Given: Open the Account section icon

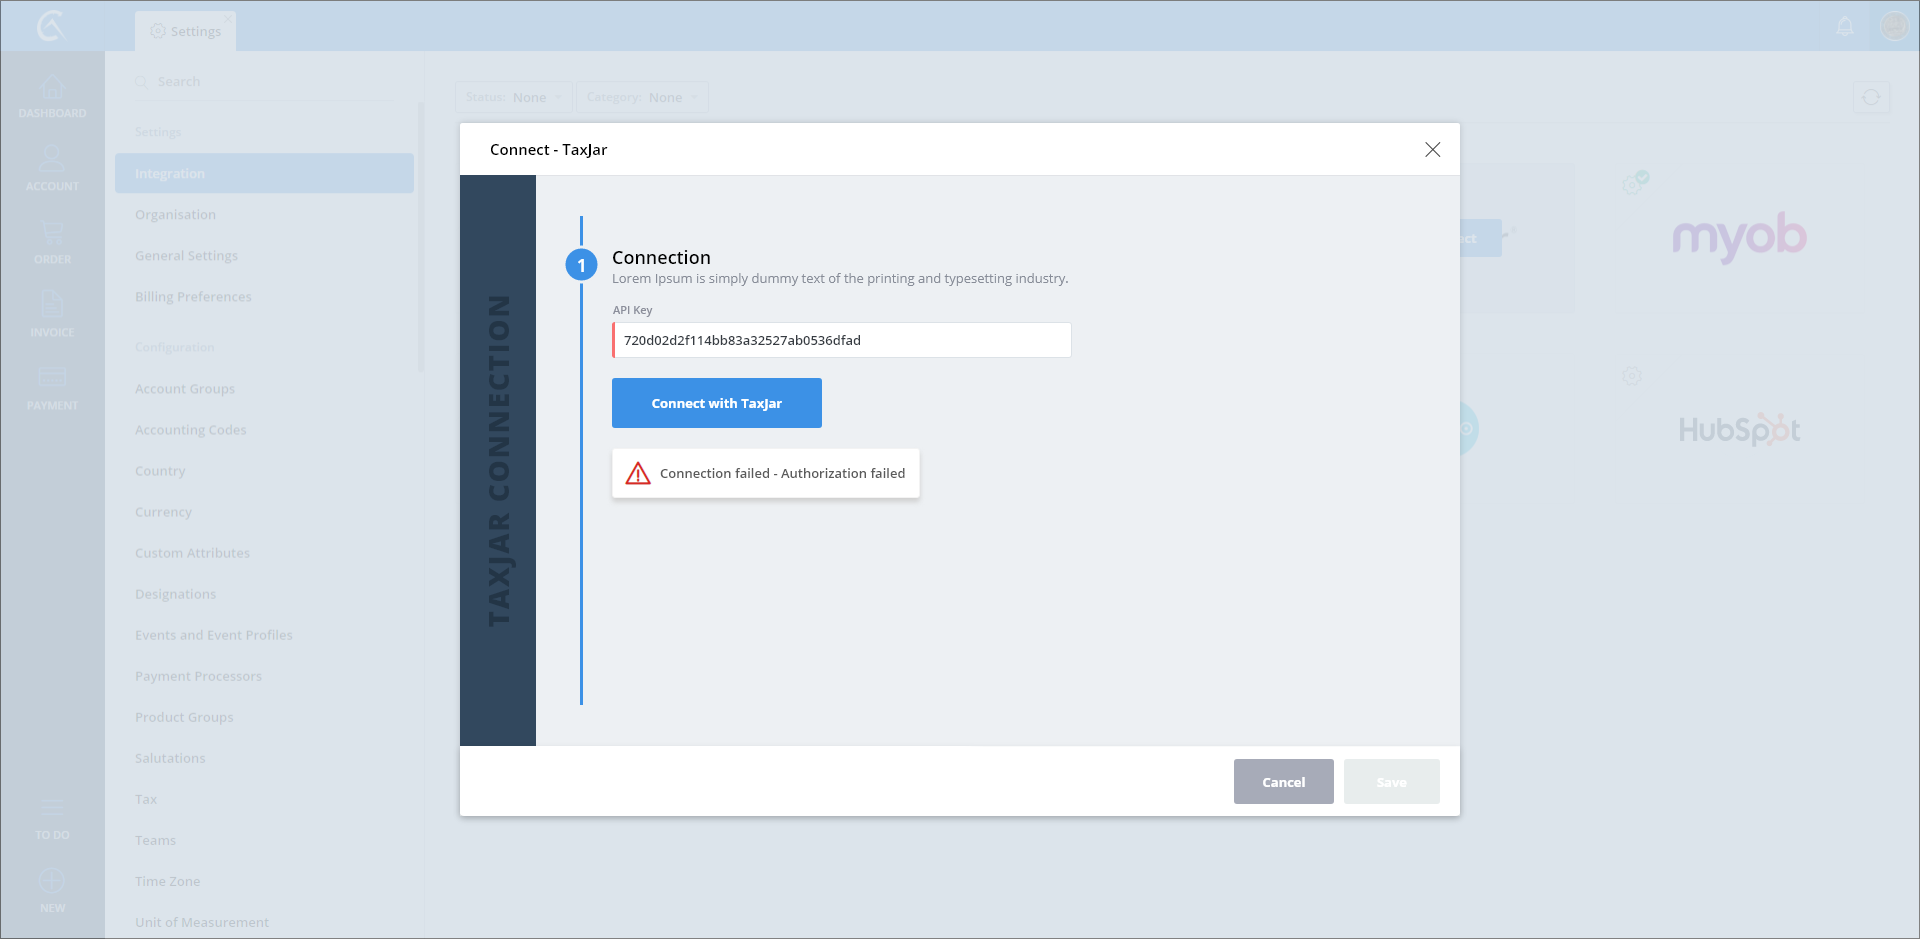Looking at the screenshot, I should [52, 160].
